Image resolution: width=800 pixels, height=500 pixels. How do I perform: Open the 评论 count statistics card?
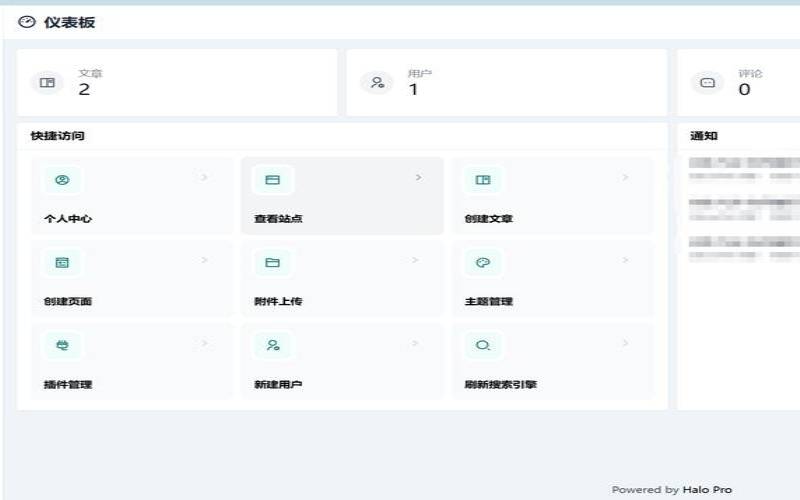point(740,82)
